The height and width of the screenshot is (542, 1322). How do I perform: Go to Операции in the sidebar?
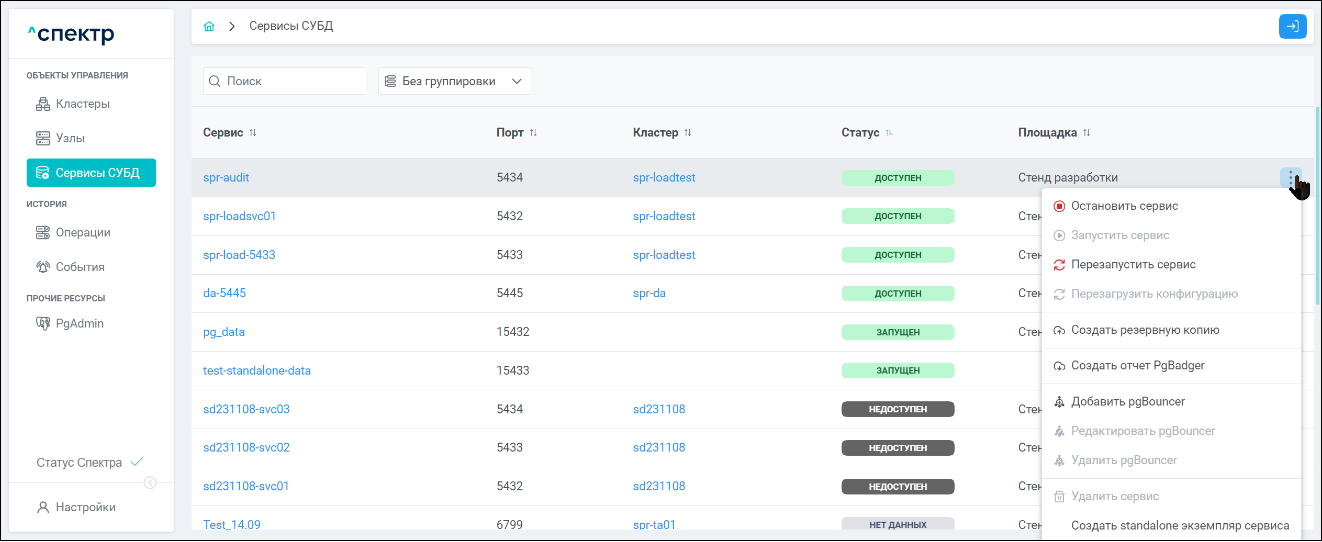pyautogui.click(x=82, y=233)
